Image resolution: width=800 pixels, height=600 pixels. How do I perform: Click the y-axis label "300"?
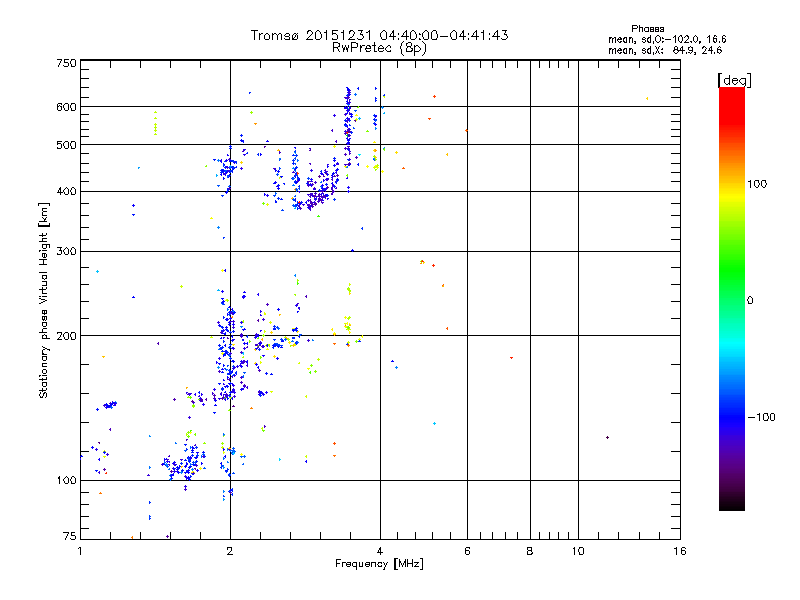click(x=67, y=252)
